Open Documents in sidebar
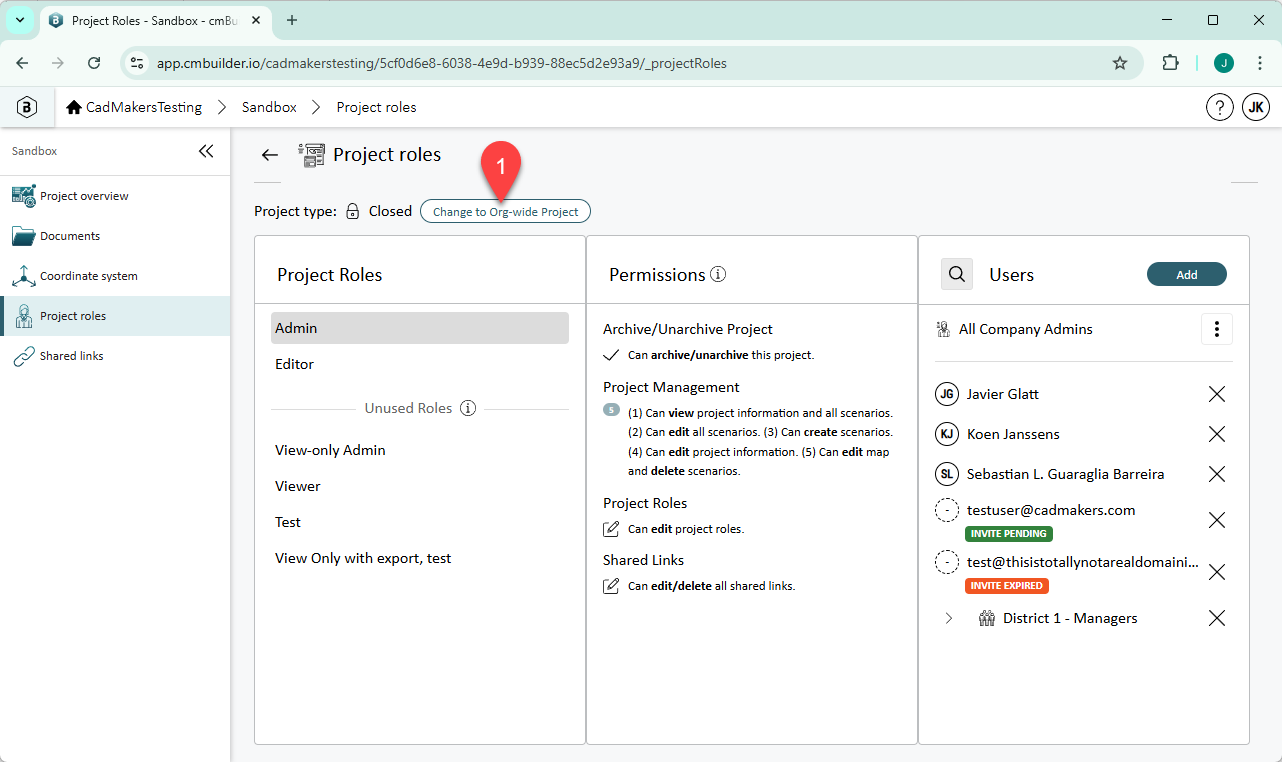This screenshot has width=1282, height=762. pos(115,236)
